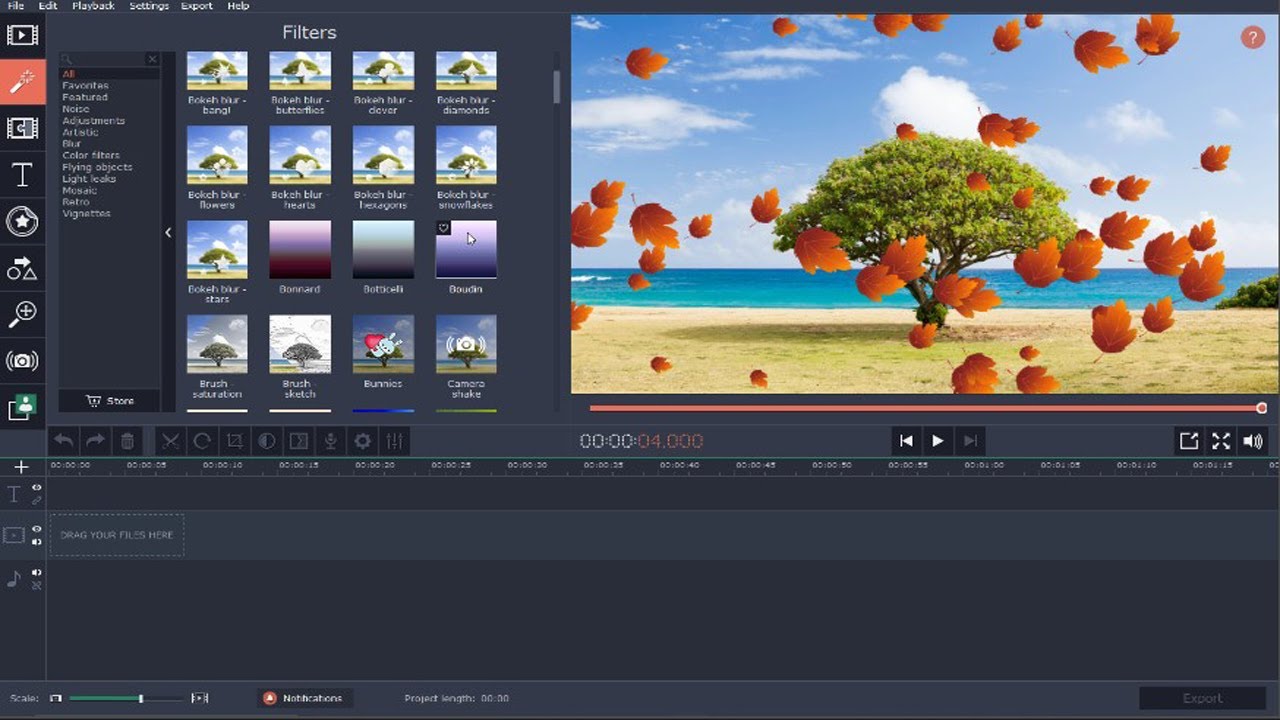Open the Playback menu
1280x720 pixels.
click(93, 6)
